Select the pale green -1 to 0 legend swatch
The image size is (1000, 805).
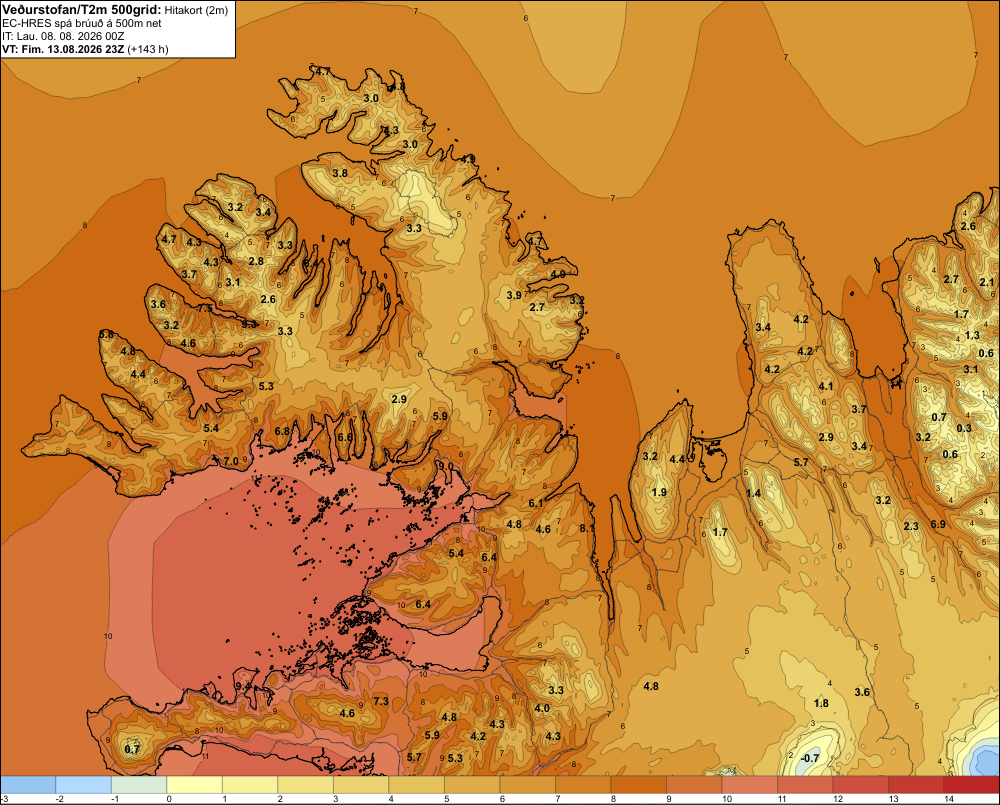coord(139,785)
